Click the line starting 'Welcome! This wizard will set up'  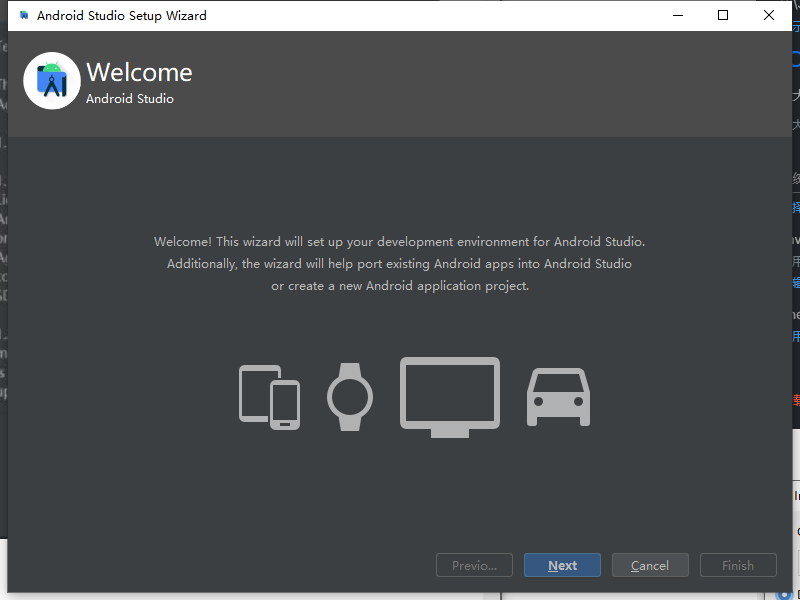pos(399,241)
